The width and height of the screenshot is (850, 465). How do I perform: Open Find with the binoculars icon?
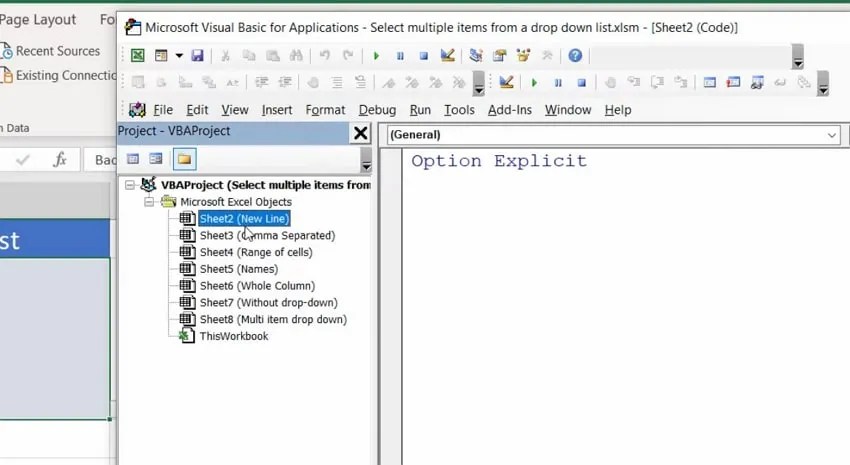tap(296, 55)
